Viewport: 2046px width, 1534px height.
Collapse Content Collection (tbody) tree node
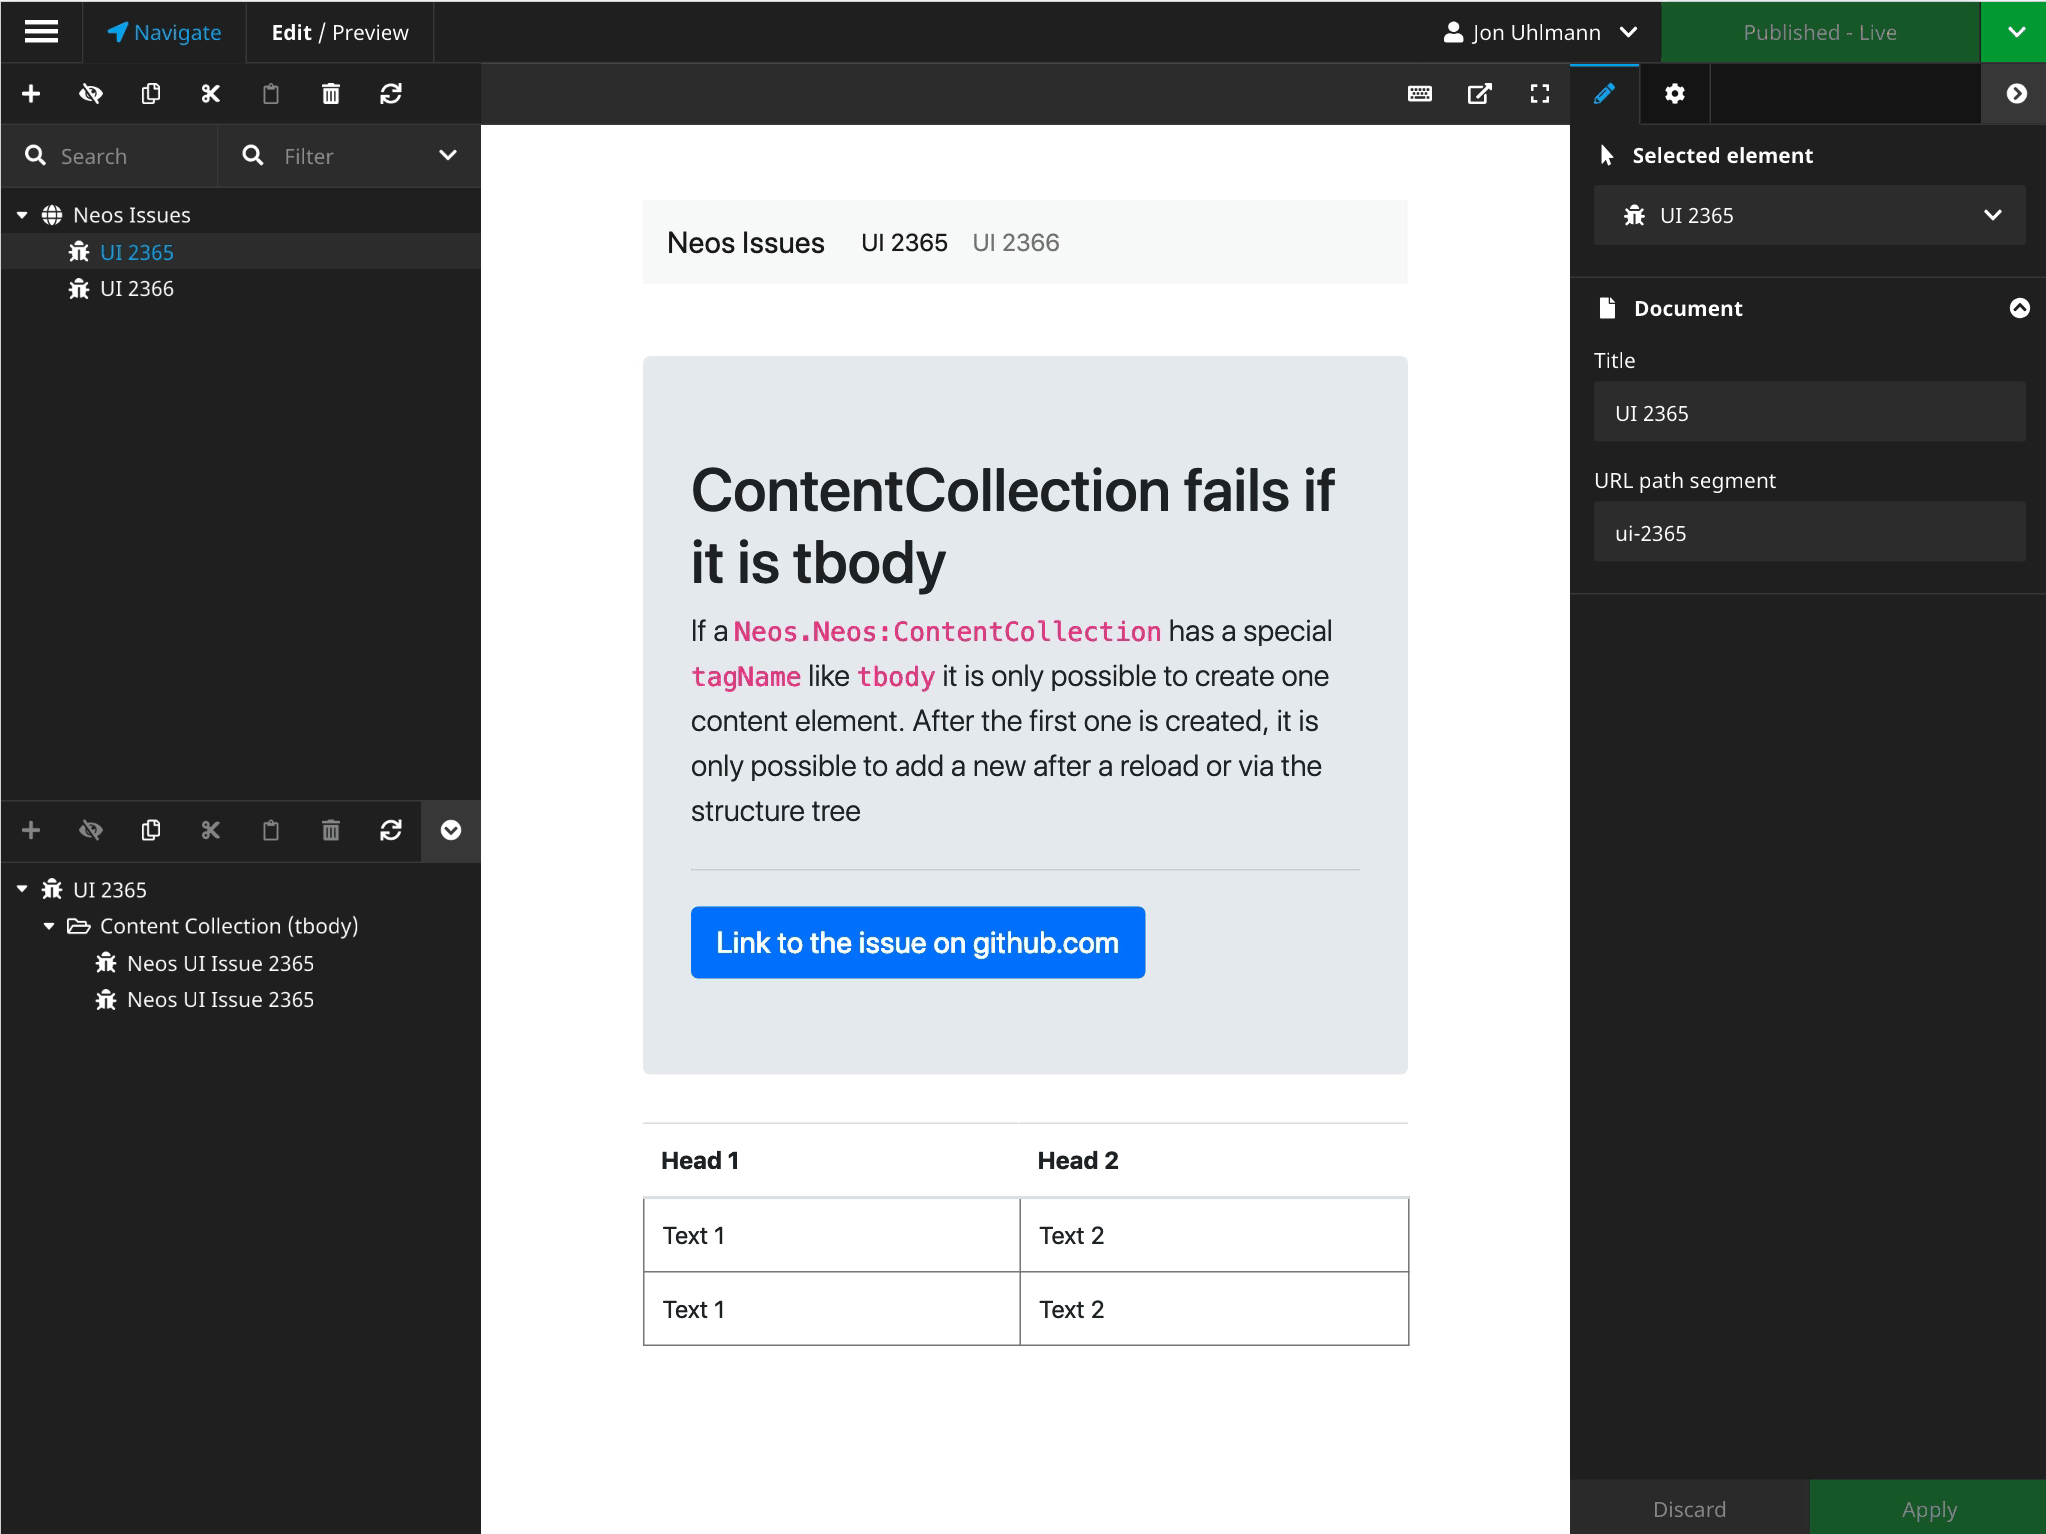[x=49, y=926]
